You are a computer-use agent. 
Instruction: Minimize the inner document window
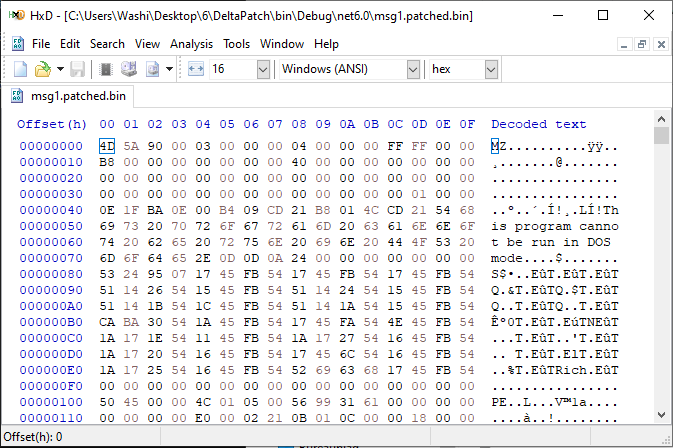pyautogui.click(x=624, y=44)
